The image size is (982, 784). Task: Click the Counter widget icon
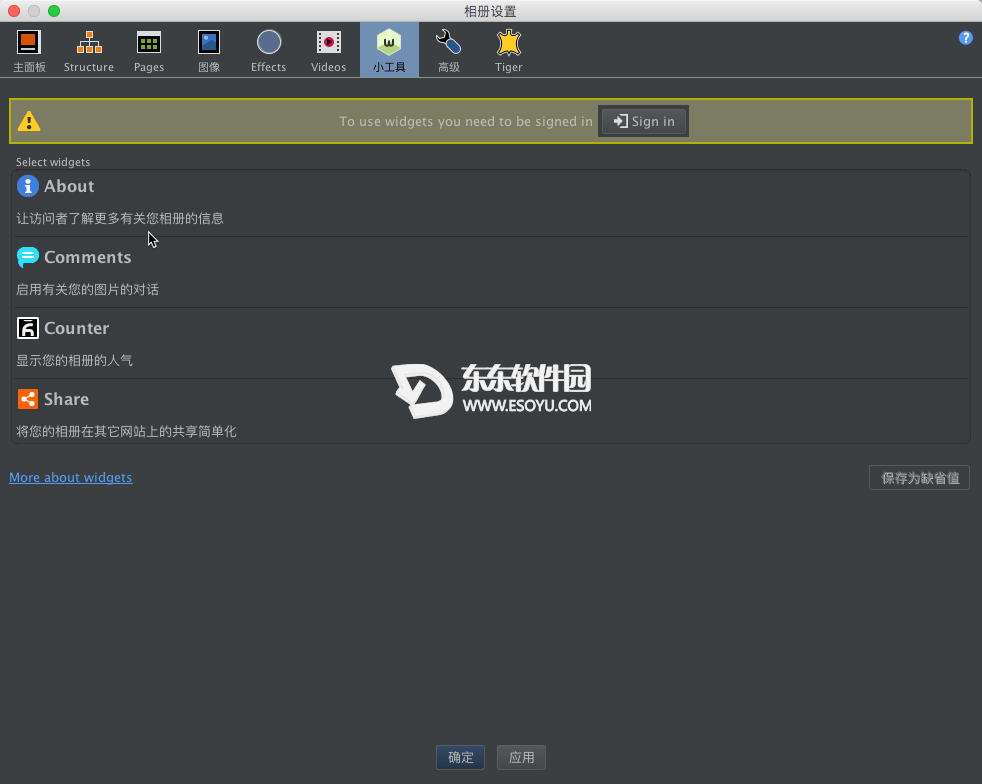tap(28, 328)
